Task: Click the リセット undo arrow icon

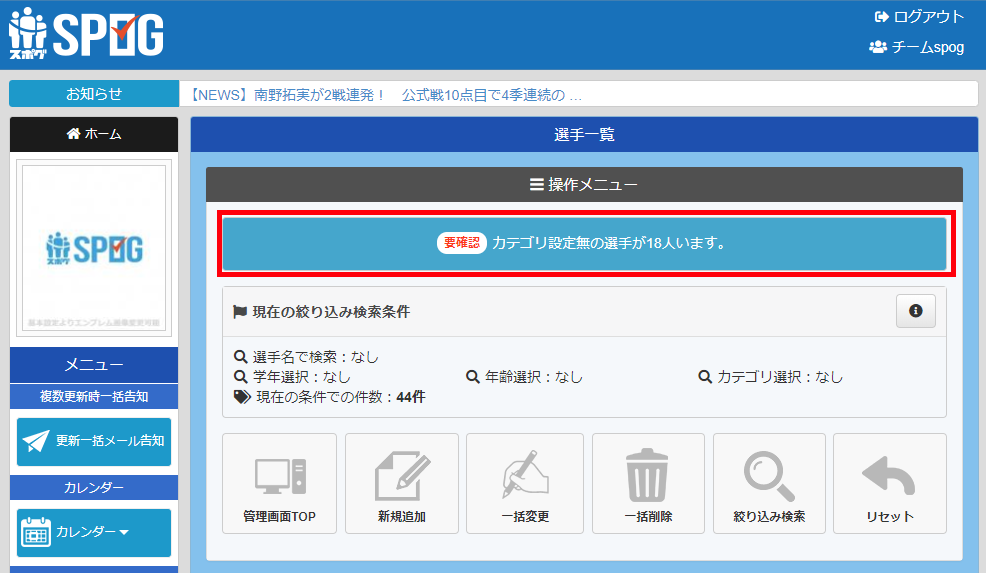Action: (x=889, y=477)
